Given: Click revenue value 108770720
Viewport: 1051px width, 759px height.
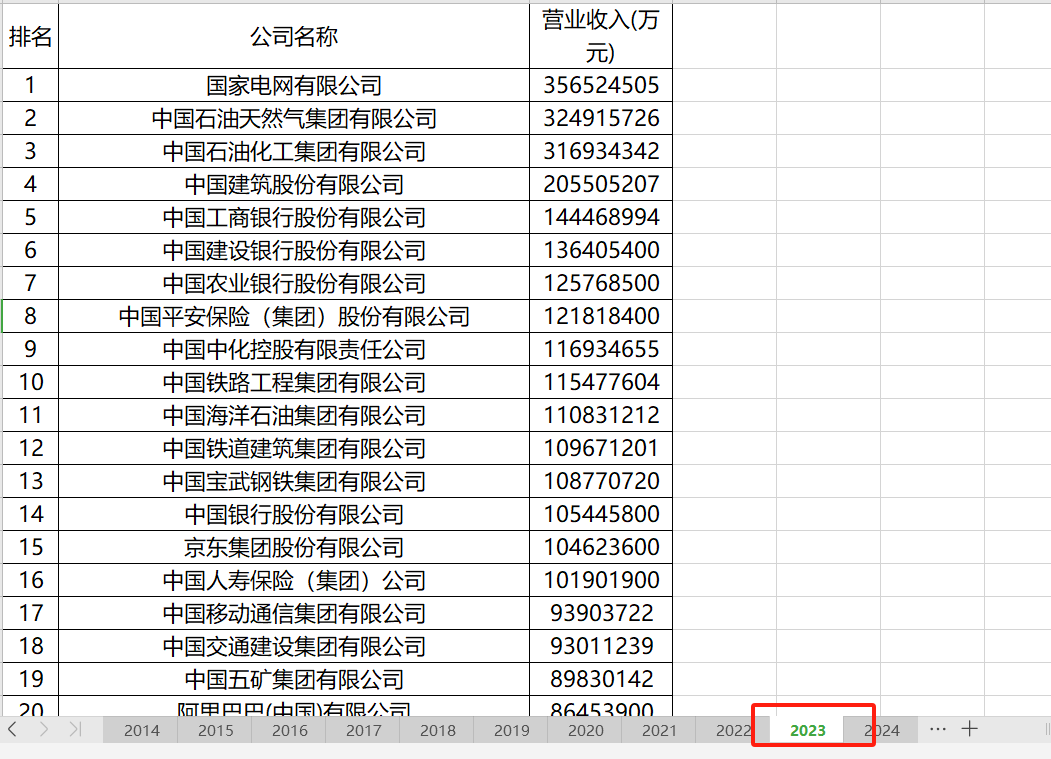Looking at the screenshot, I should tap(601, 481).
